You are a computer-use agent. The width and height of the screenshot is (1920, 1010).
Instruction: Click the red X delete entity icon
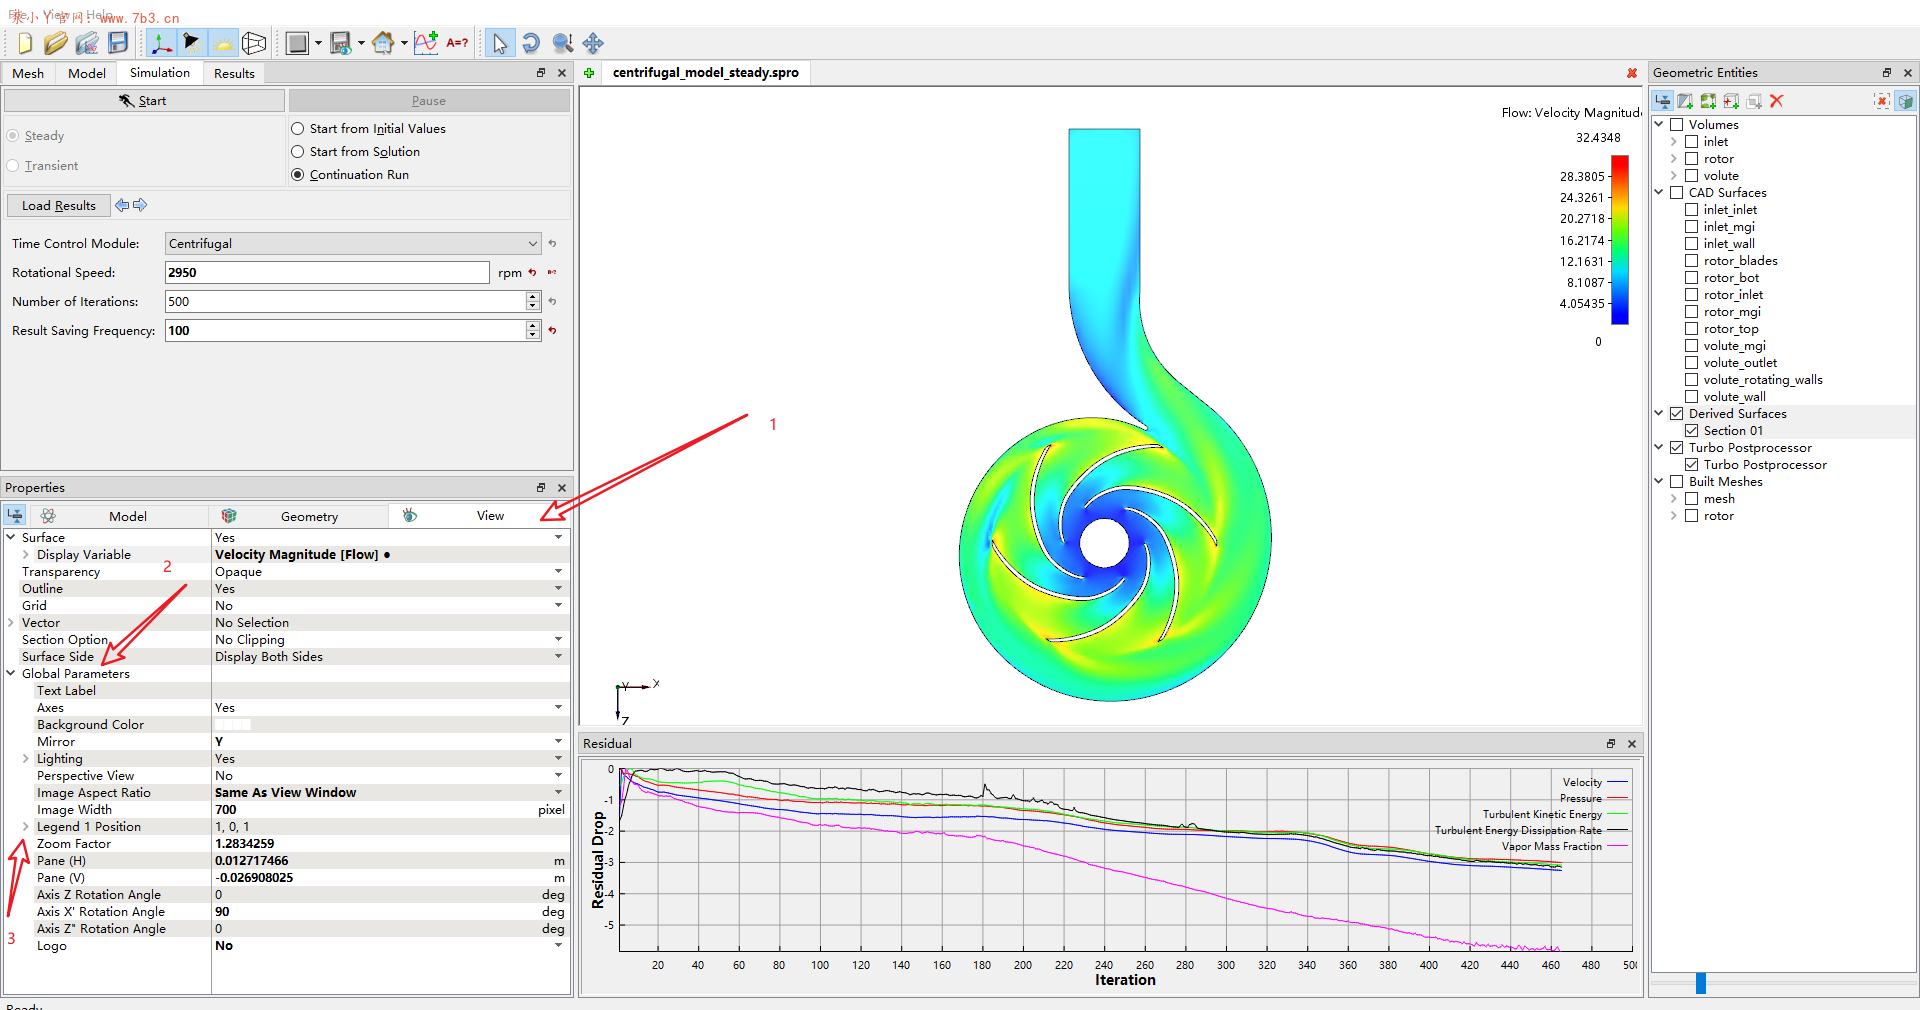click(1777, 101)
